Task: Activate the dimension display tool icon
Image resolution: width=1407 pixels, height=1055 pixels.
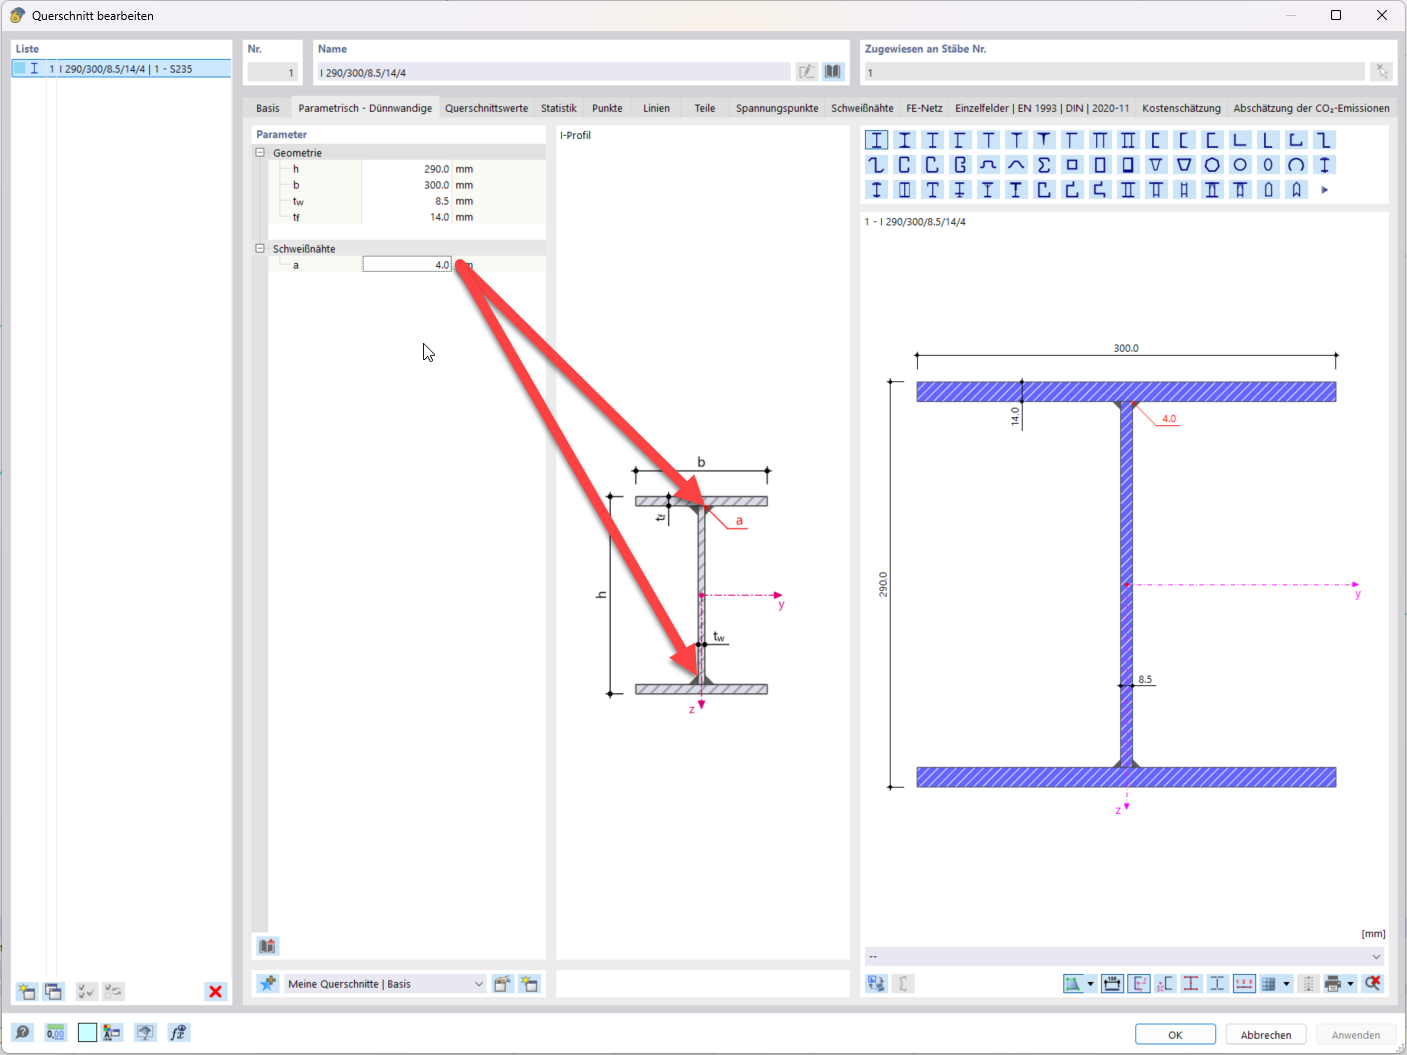Action: pyautogui.click(x=1111, y=983)
